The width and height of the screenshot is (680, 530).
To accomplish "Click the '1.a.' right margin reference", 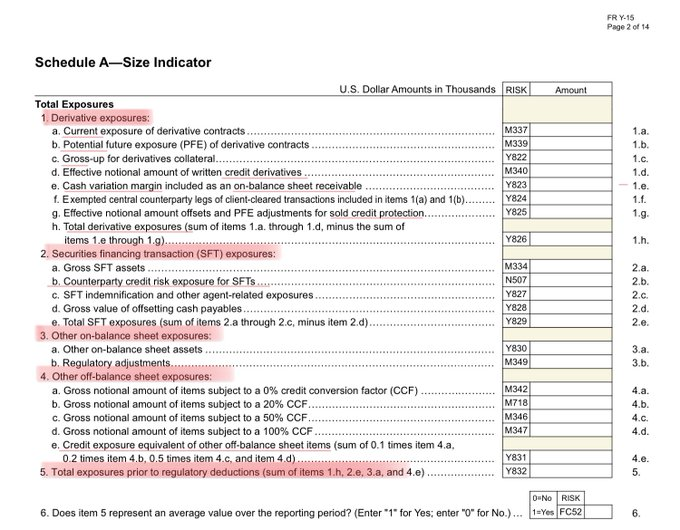I will pyautogui.click(x=640, y=131).
